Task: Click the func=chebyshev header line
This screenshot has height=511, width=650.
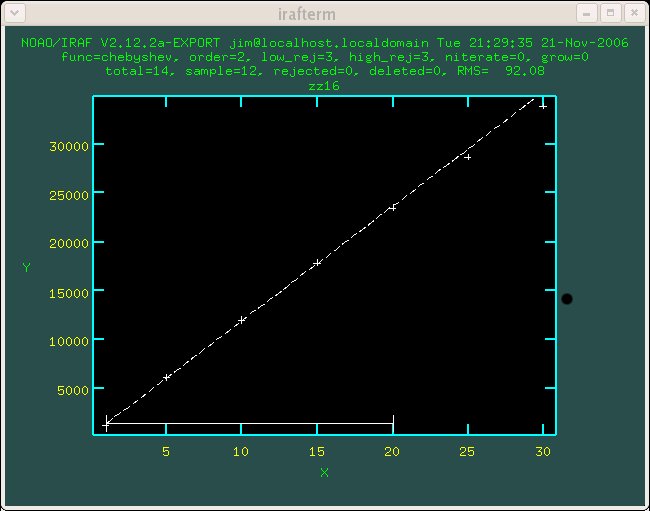Action: click(324, 57)
